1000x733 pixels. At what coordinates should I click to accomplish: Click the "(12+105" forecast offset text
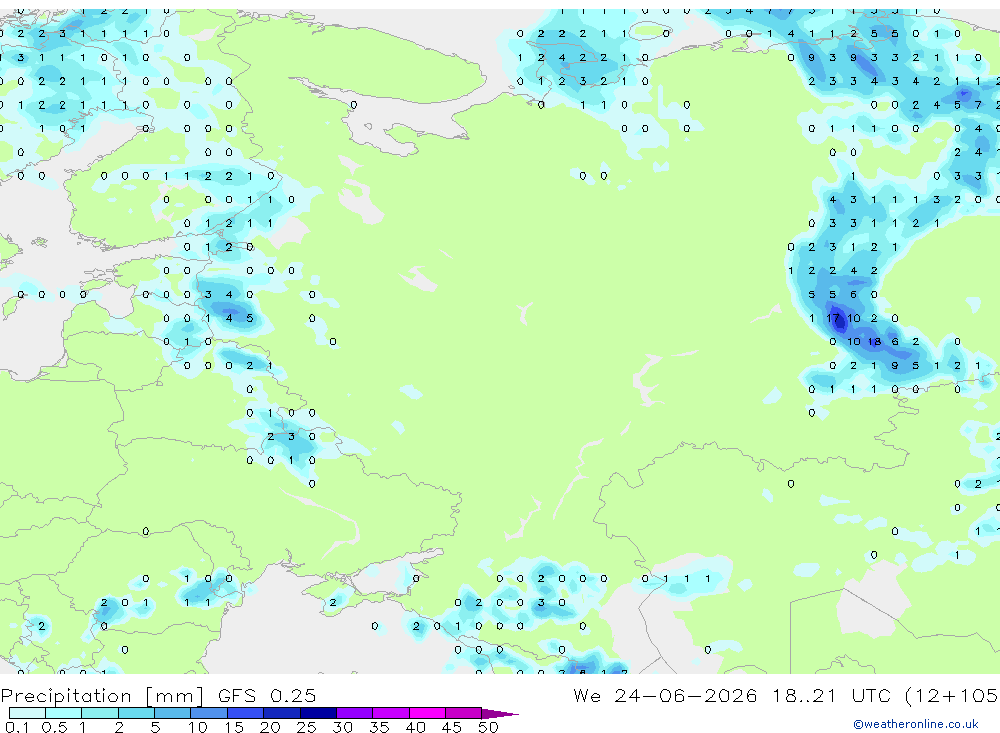[x=952, y=695]
